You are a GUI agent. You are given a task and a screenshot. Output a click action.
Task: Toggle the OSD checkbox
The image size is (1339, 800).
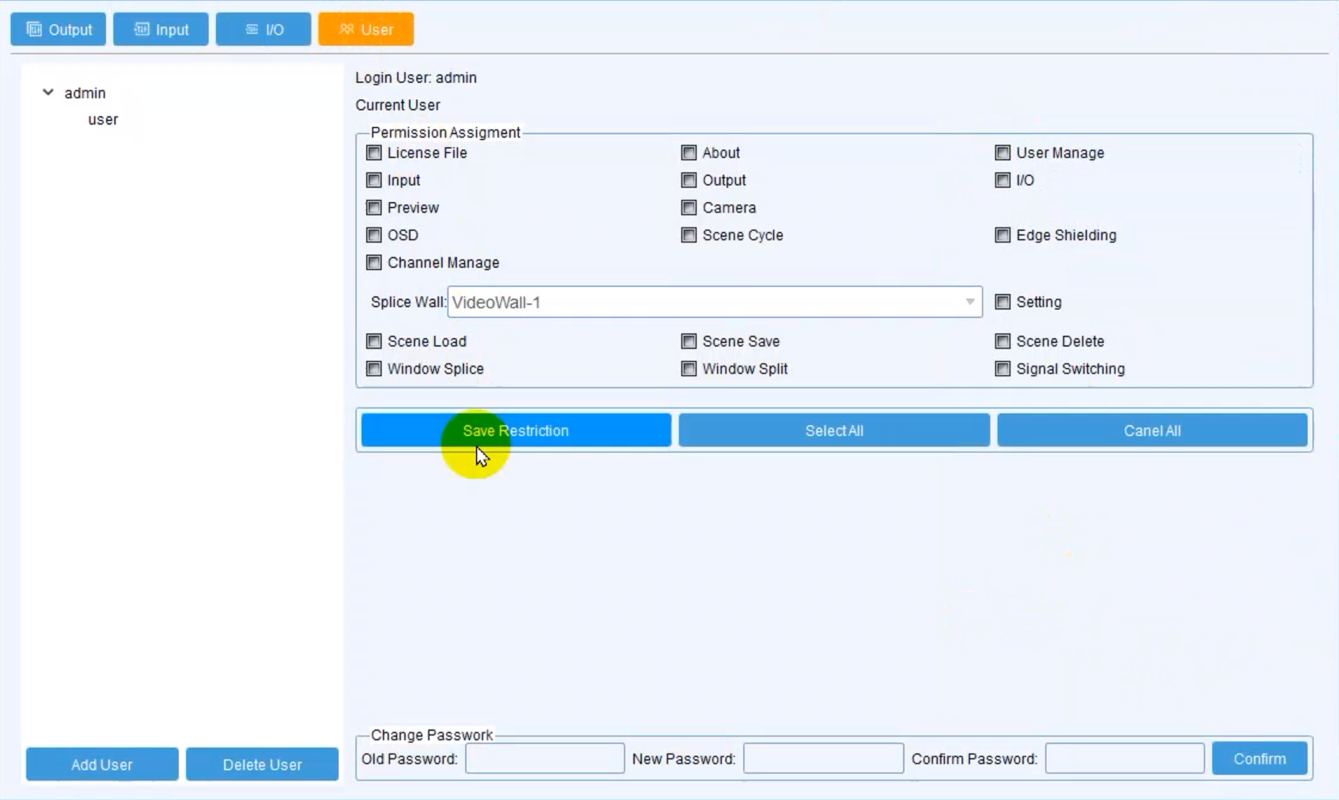tap(374, 235)
